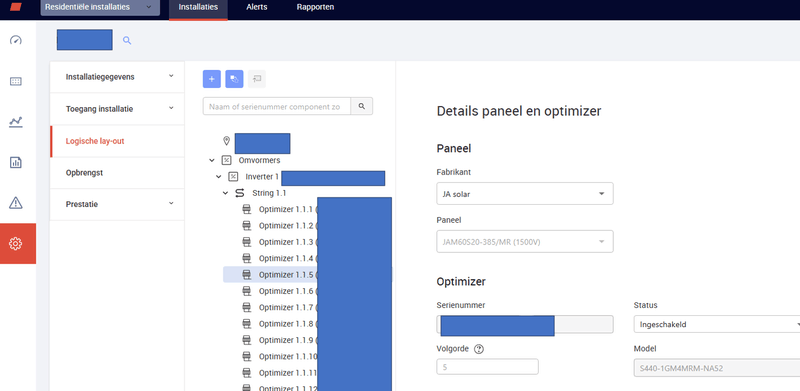Click the String 1.1 icon
The image size is (800, 391).
pos(239,193)
